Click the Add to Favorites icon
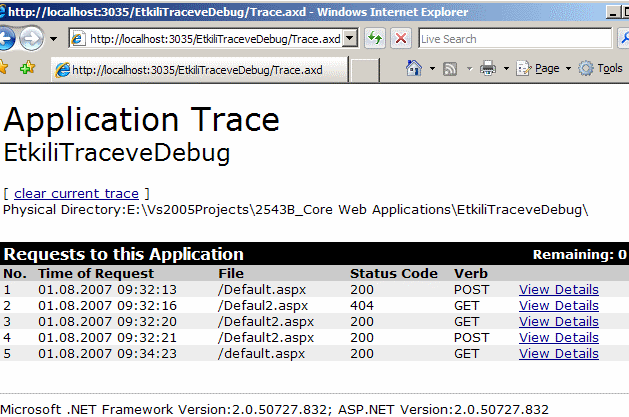629x417 pixels. tap(28, 69)
